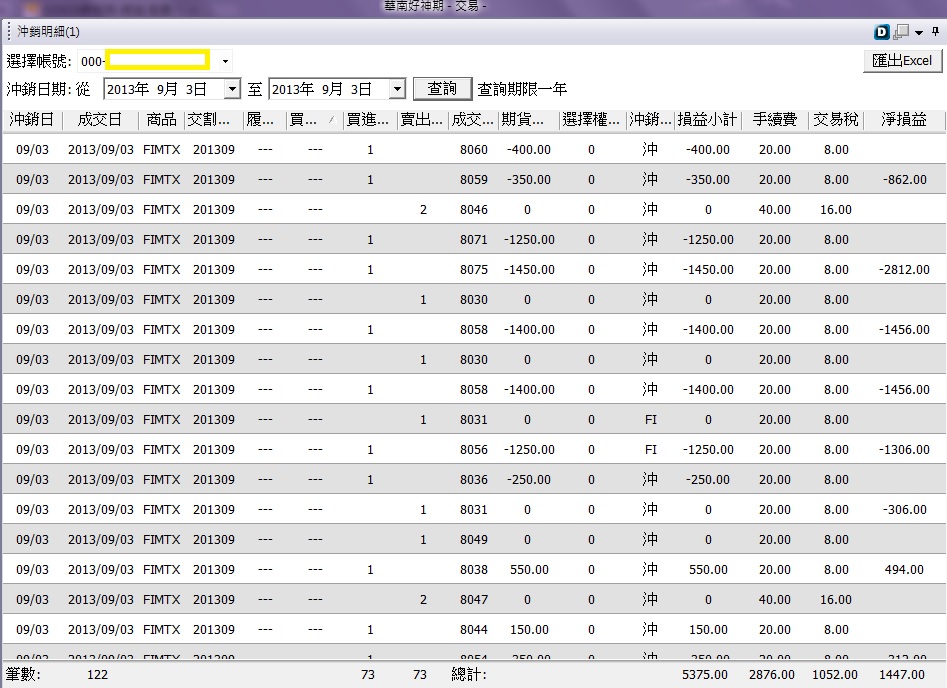
Task: Click the price cell 8049
Action: (474, 539)
